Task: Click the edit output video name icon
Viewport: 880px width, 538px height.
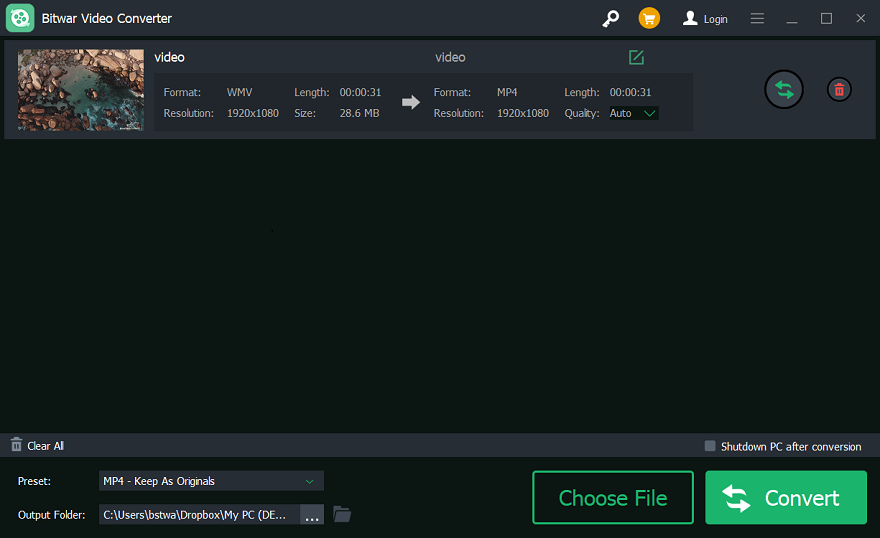Action: [636, 57]
